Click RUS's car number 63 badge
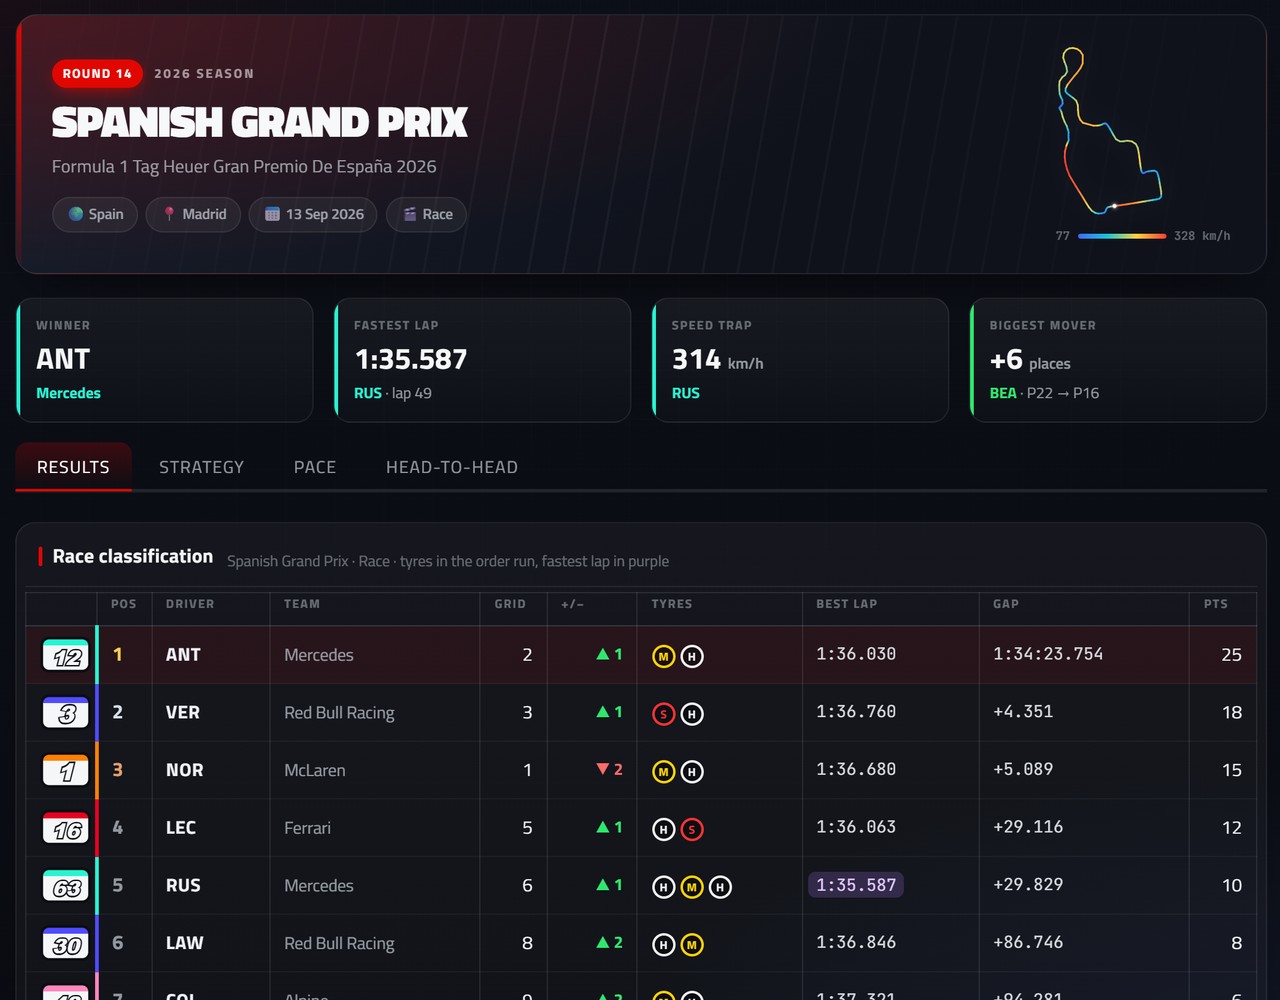 [x=66, y=886]
